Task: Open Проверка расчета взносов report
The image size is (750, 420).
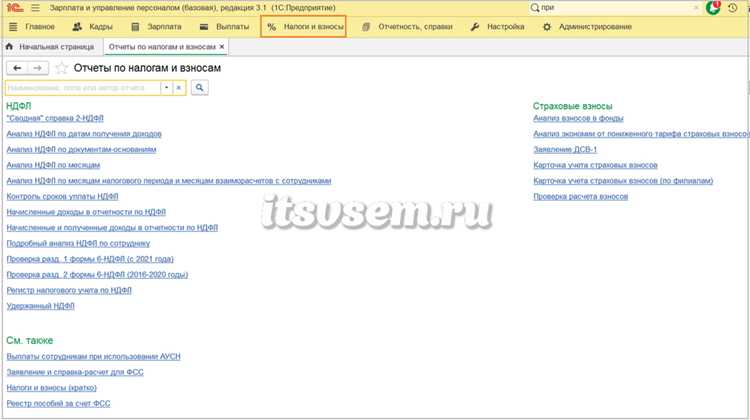Action: [581, 197]
